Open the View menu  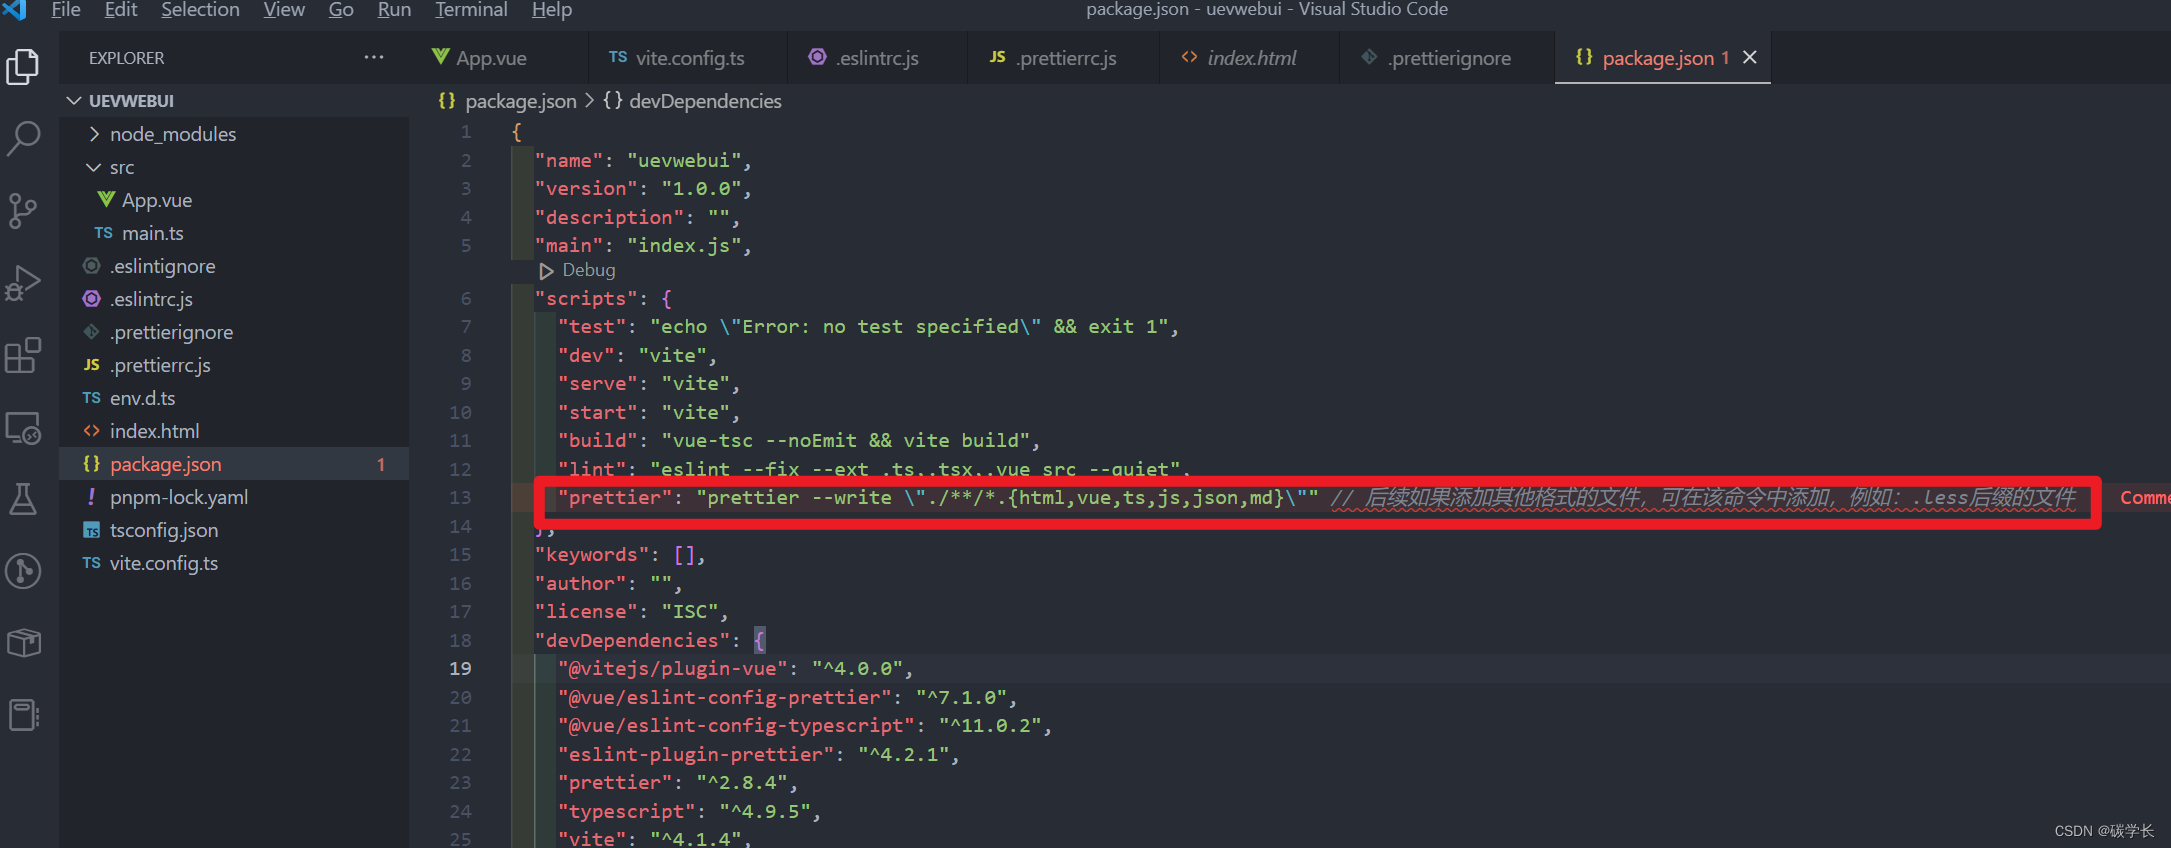coord(284,10)
